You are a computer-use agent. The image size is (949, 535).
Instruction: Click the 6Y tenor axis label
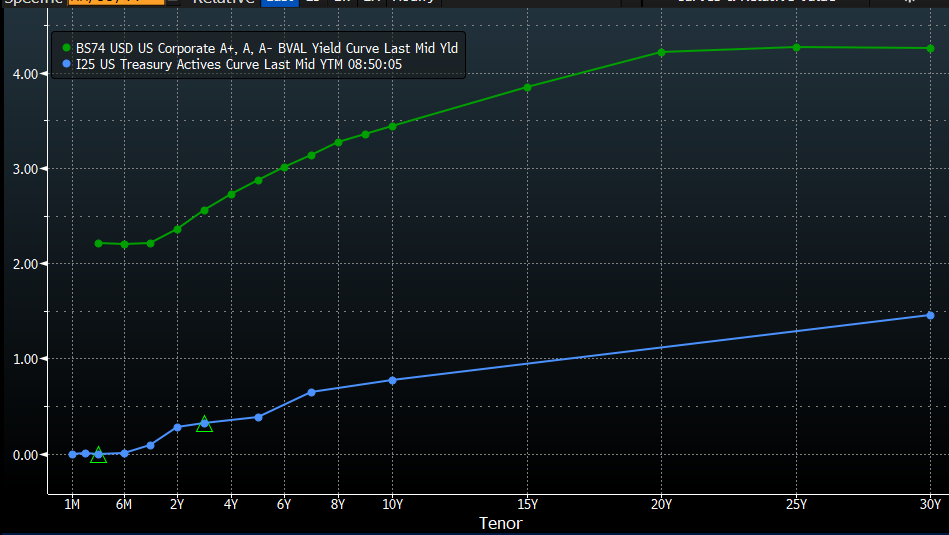(x=284, y=505)
